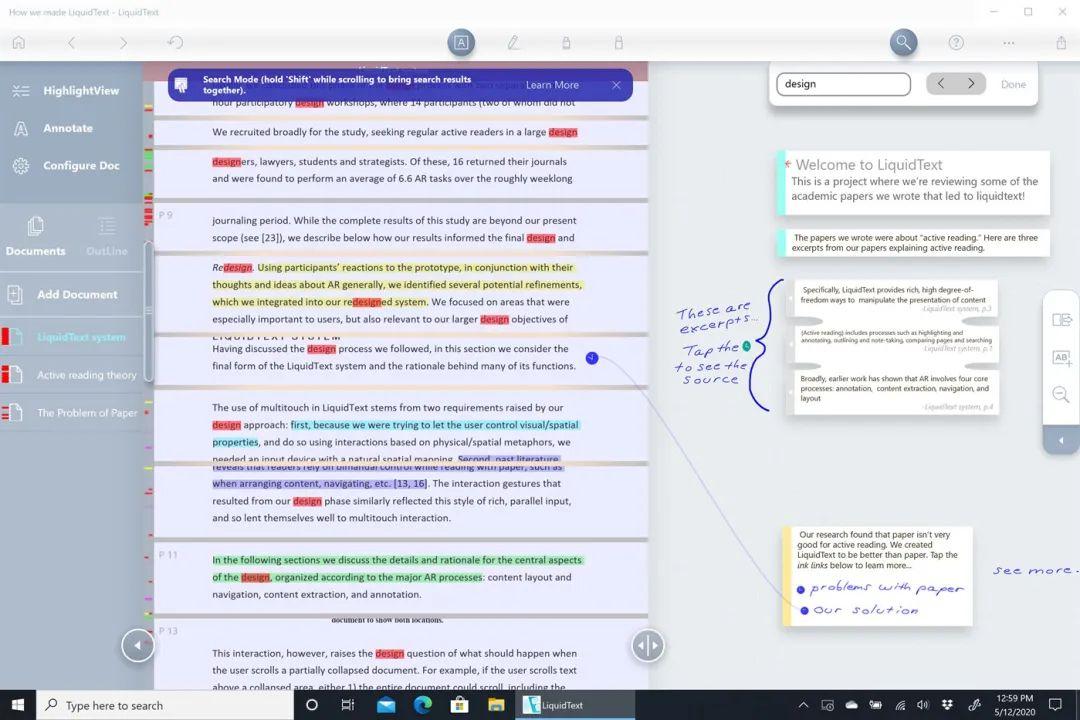Click "Learn More" in the Search Mode banner

click(x=552, y=85)
